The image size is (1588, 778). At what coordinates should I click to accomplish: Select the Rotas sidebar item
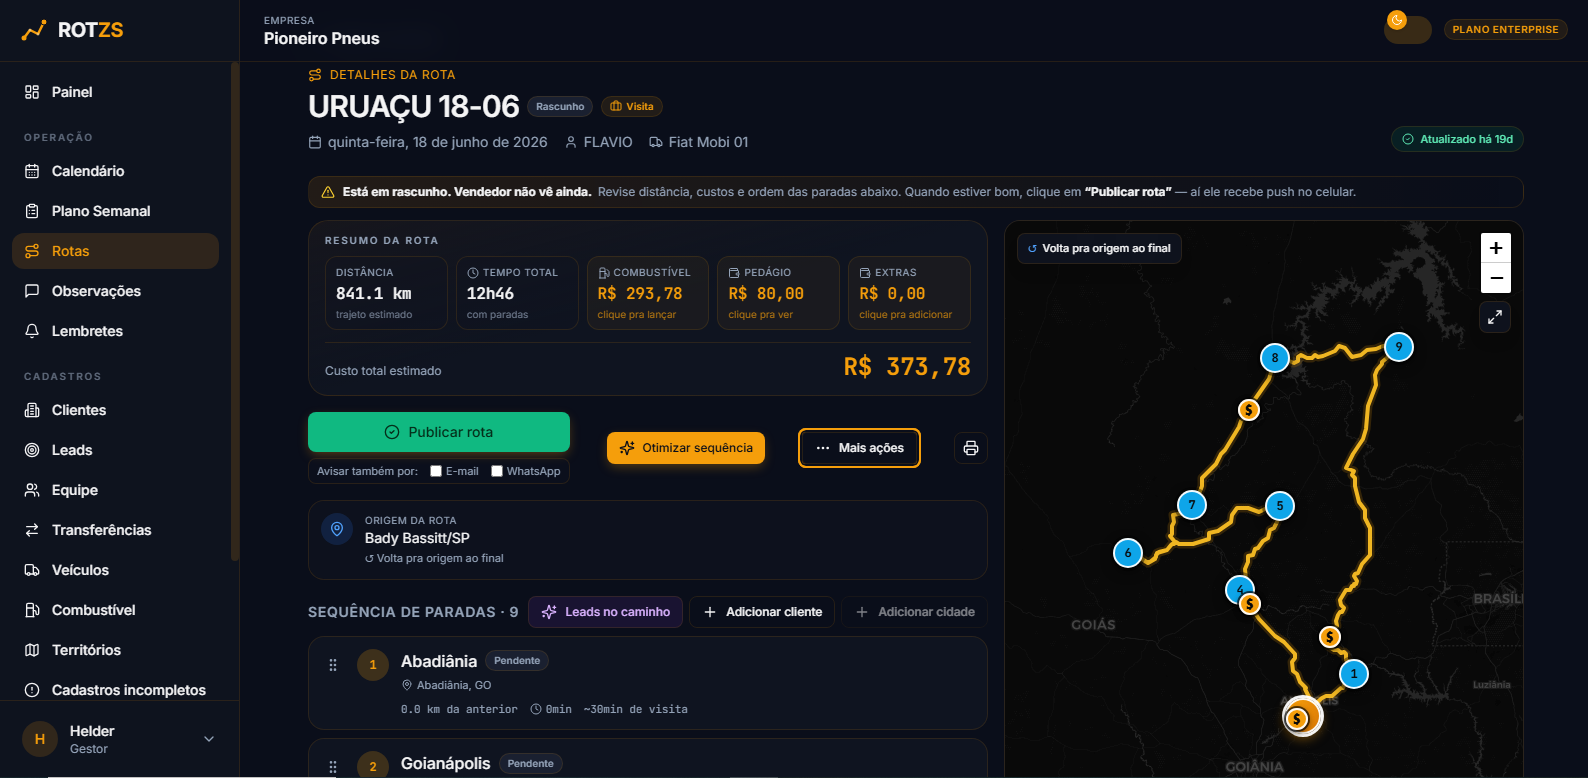coord(115,251)
